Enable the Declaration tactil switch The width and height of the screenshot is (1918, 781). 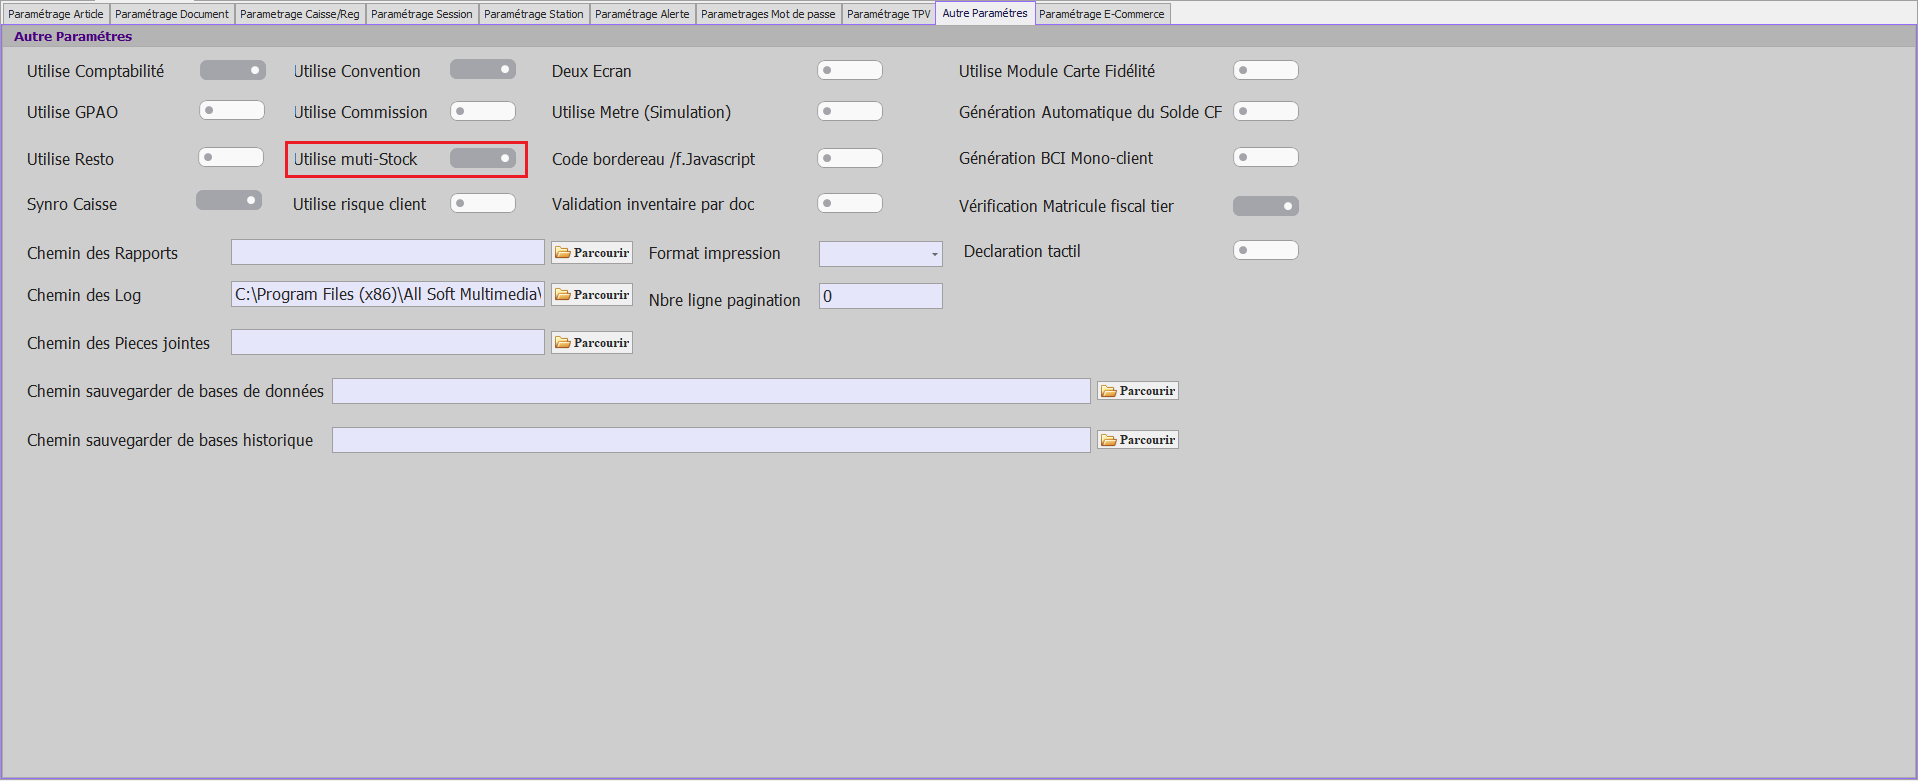point(1266,250)
